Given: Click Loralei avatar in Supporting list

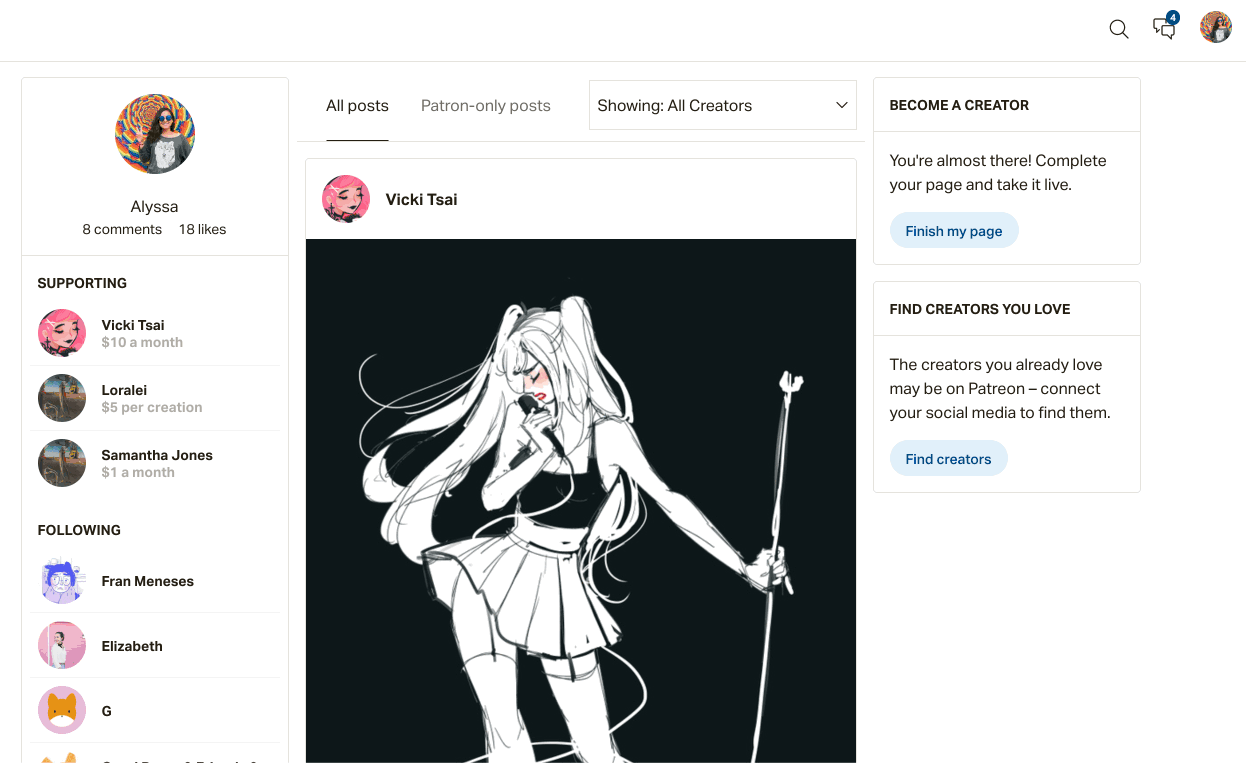Looking at the screenshot, I should click(62, 398).
